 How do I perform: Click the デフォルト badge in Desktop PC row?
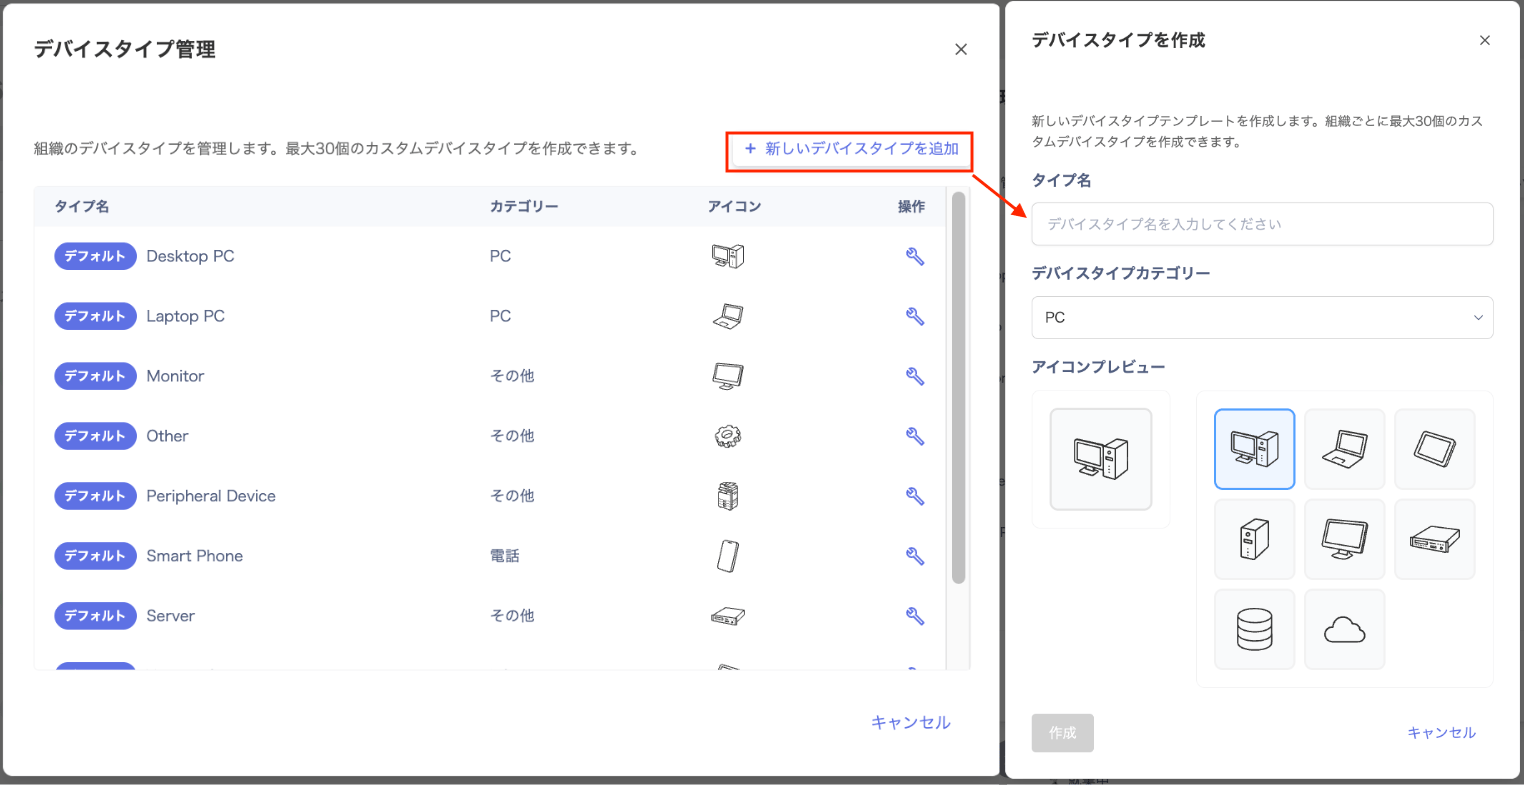click(x=95, y=256)
